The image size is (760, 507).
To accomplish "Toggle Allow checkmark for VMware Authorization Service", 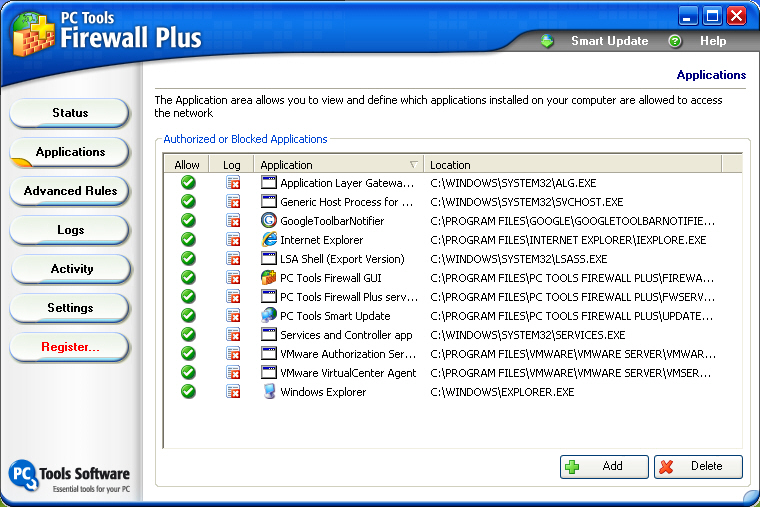I will click(188, 354).
